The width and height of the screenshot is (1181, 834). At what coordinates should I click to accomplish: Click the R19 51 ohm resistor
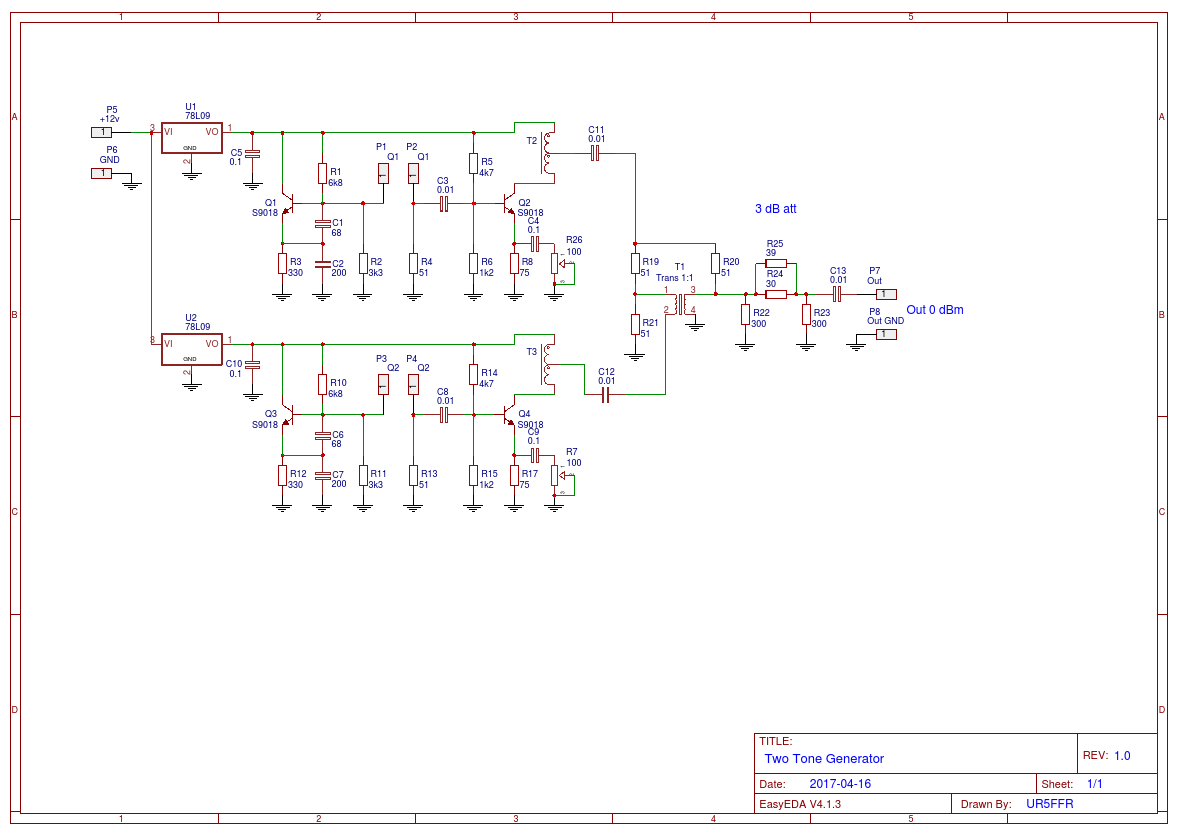pyautogui.click(x=635, y=263)
